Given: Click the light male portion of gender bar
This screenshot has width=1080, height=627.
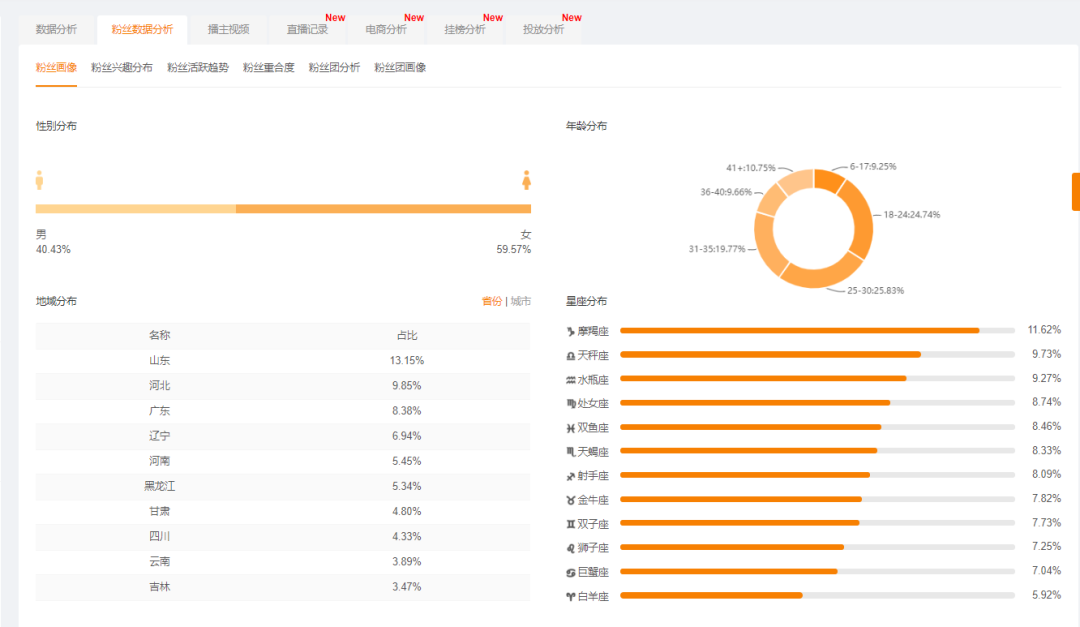Looking at the screenshot, I should pos(136,209).
